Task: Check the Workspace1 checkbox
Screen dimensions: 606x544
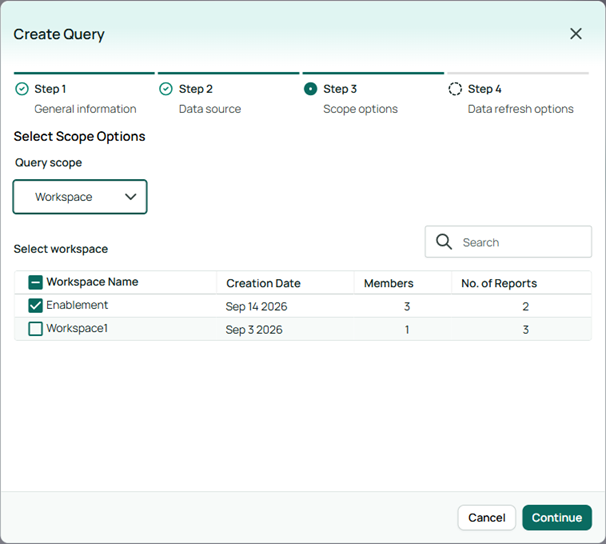Action: click(x=35, y=329)
